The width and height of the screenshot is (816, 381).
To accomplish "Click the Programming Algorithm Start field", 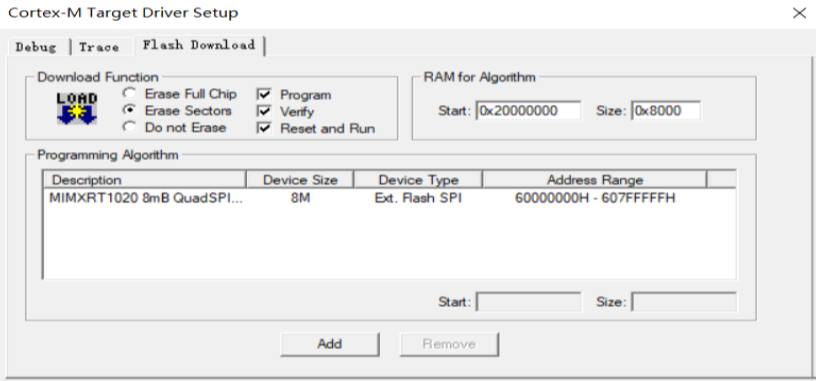I will (x=529, y=302).
